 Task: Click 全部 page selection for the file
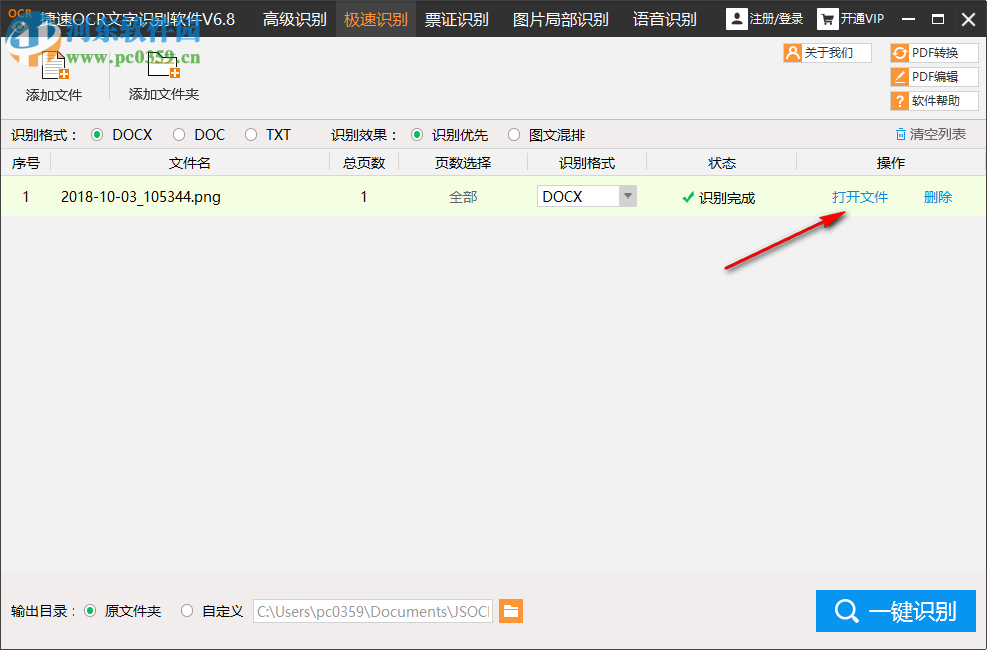(464, 196)
